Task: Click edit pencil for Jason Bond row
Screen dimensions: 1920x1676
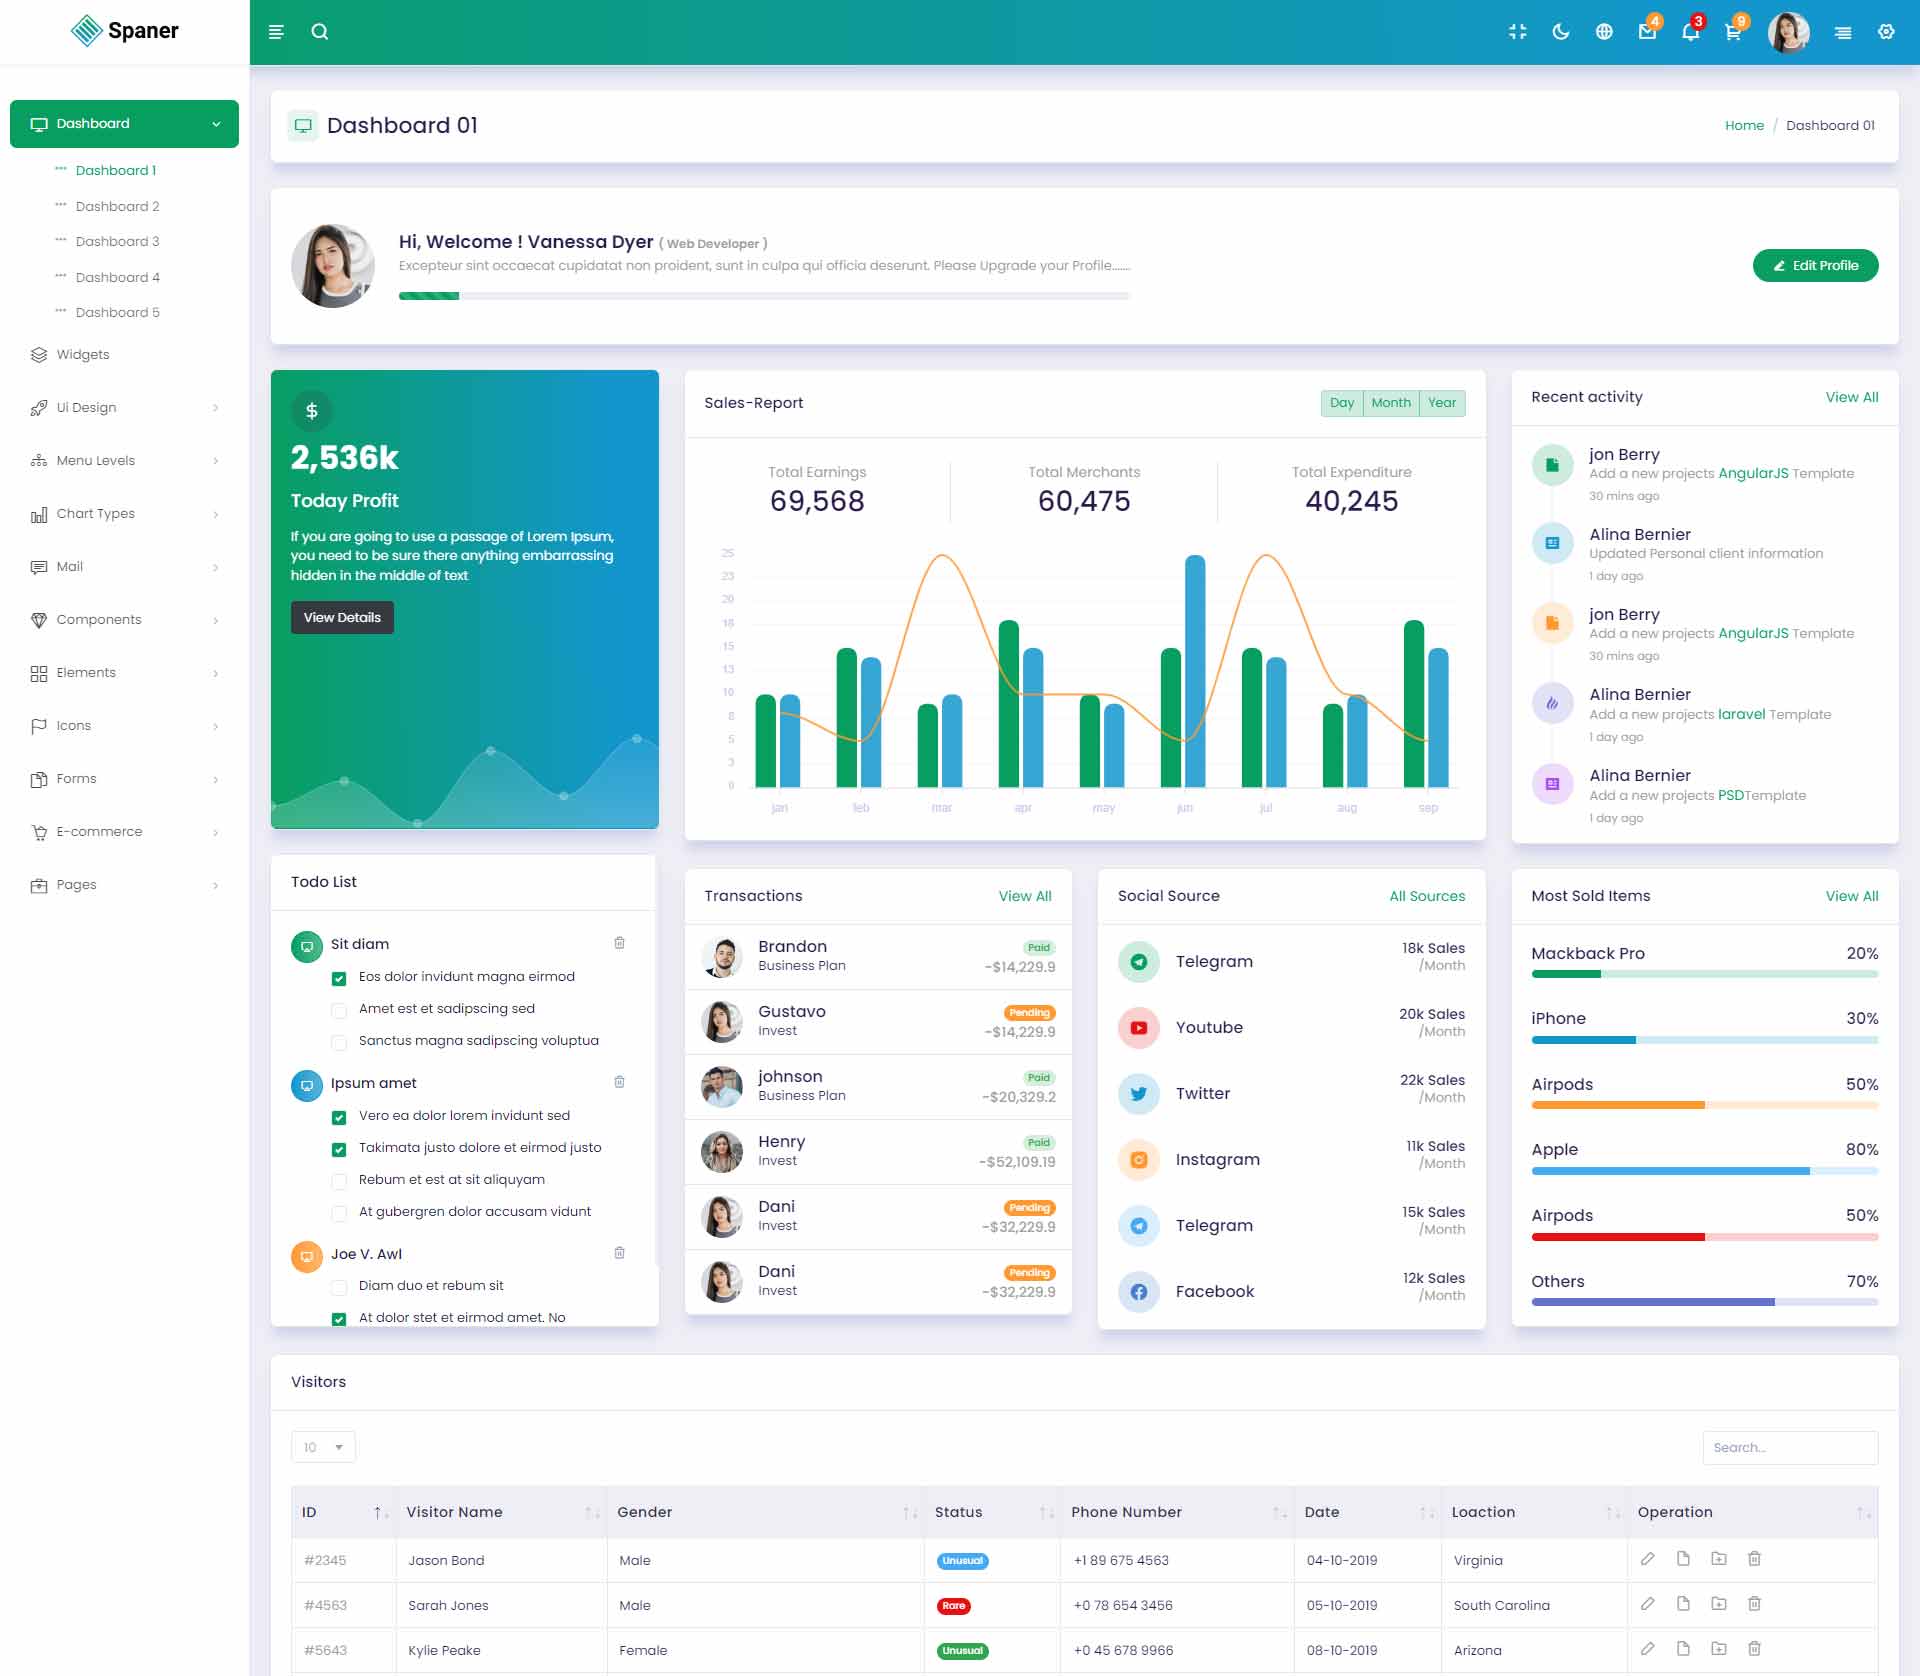Action: 1648,1559
